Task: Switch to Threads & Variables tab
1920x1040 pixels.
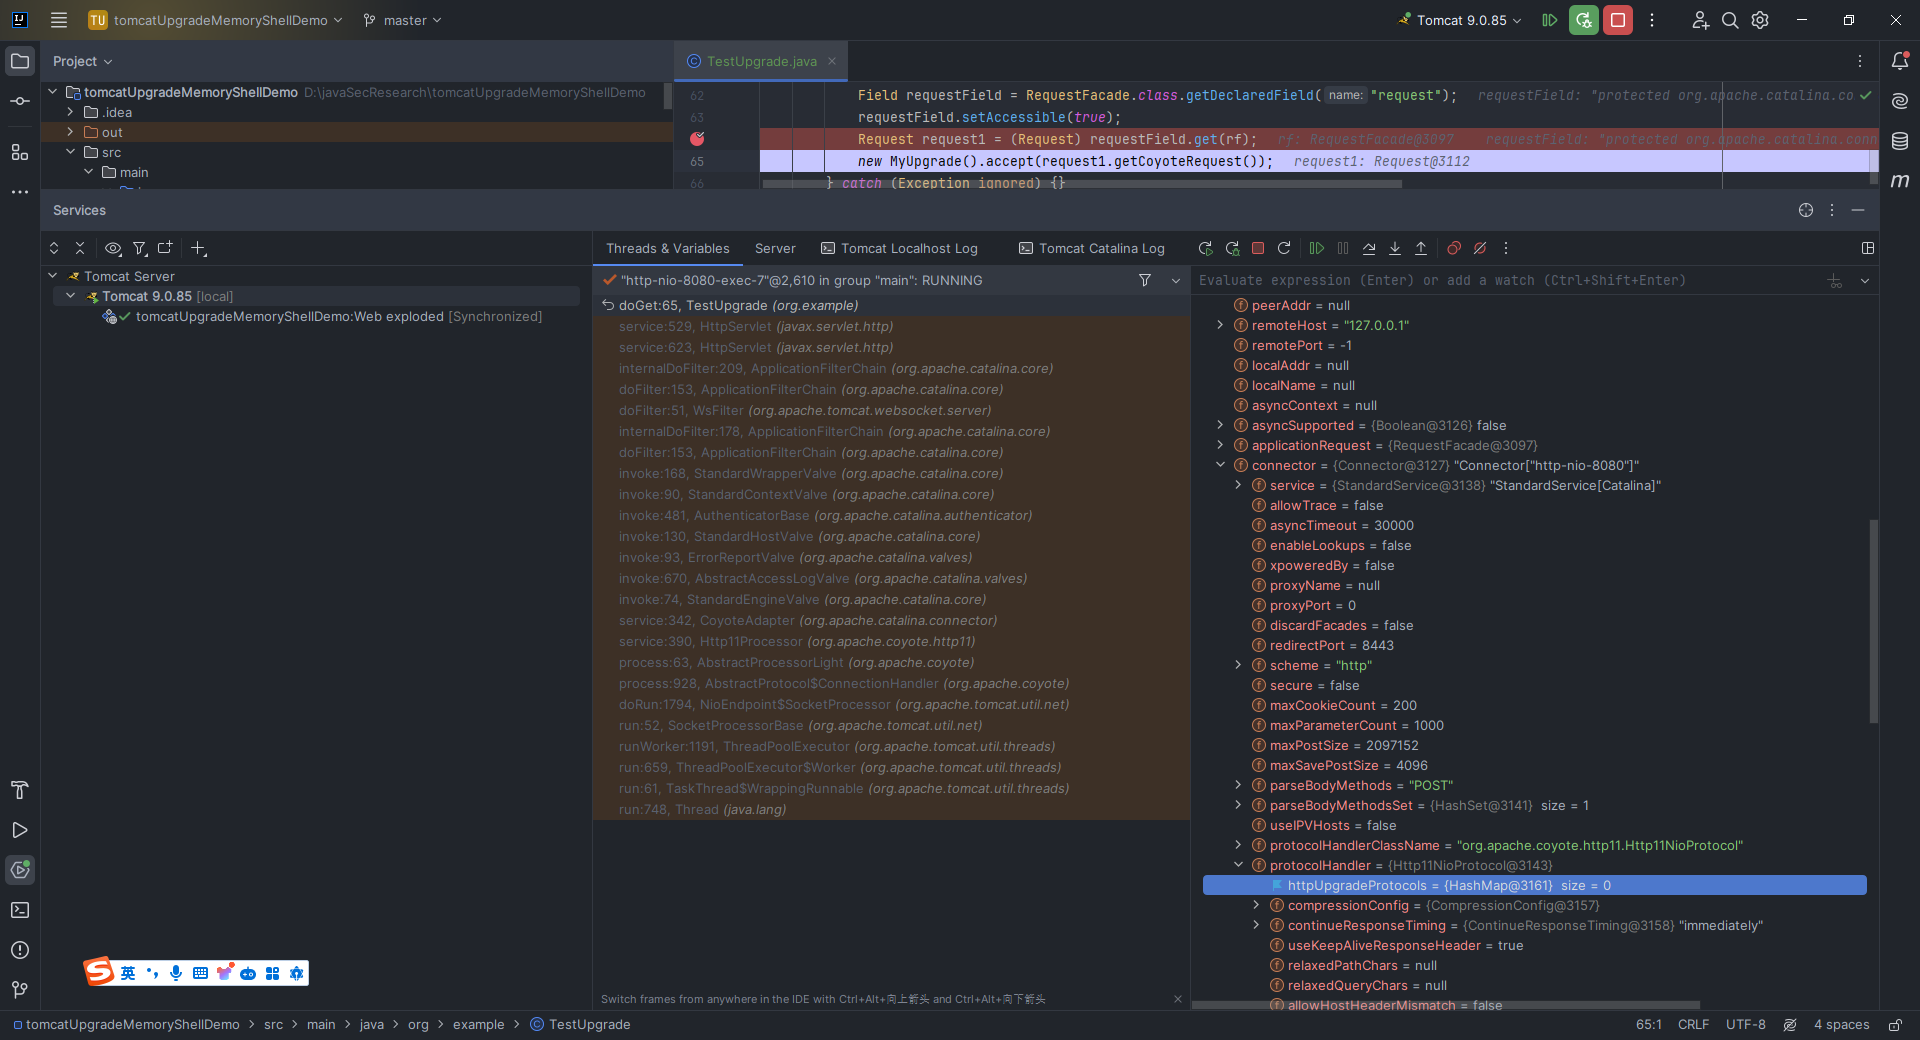Action: pyautogui.click(x=667, y=248)
